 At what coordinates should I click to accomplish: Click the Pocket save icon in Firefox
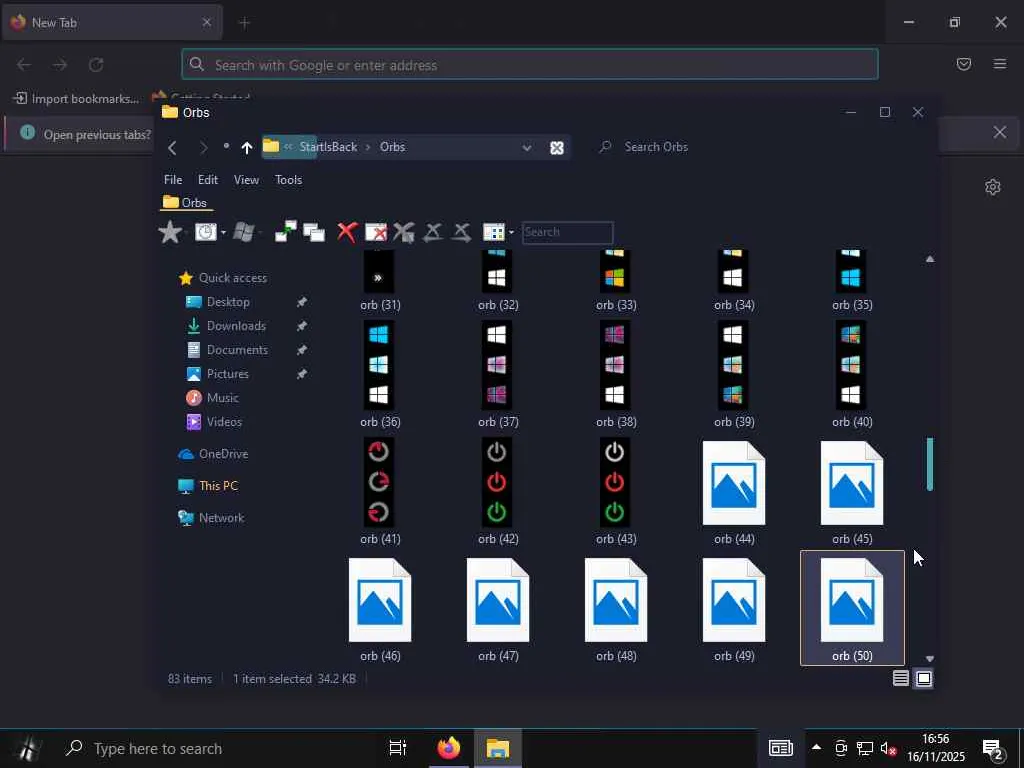point(964,64)
